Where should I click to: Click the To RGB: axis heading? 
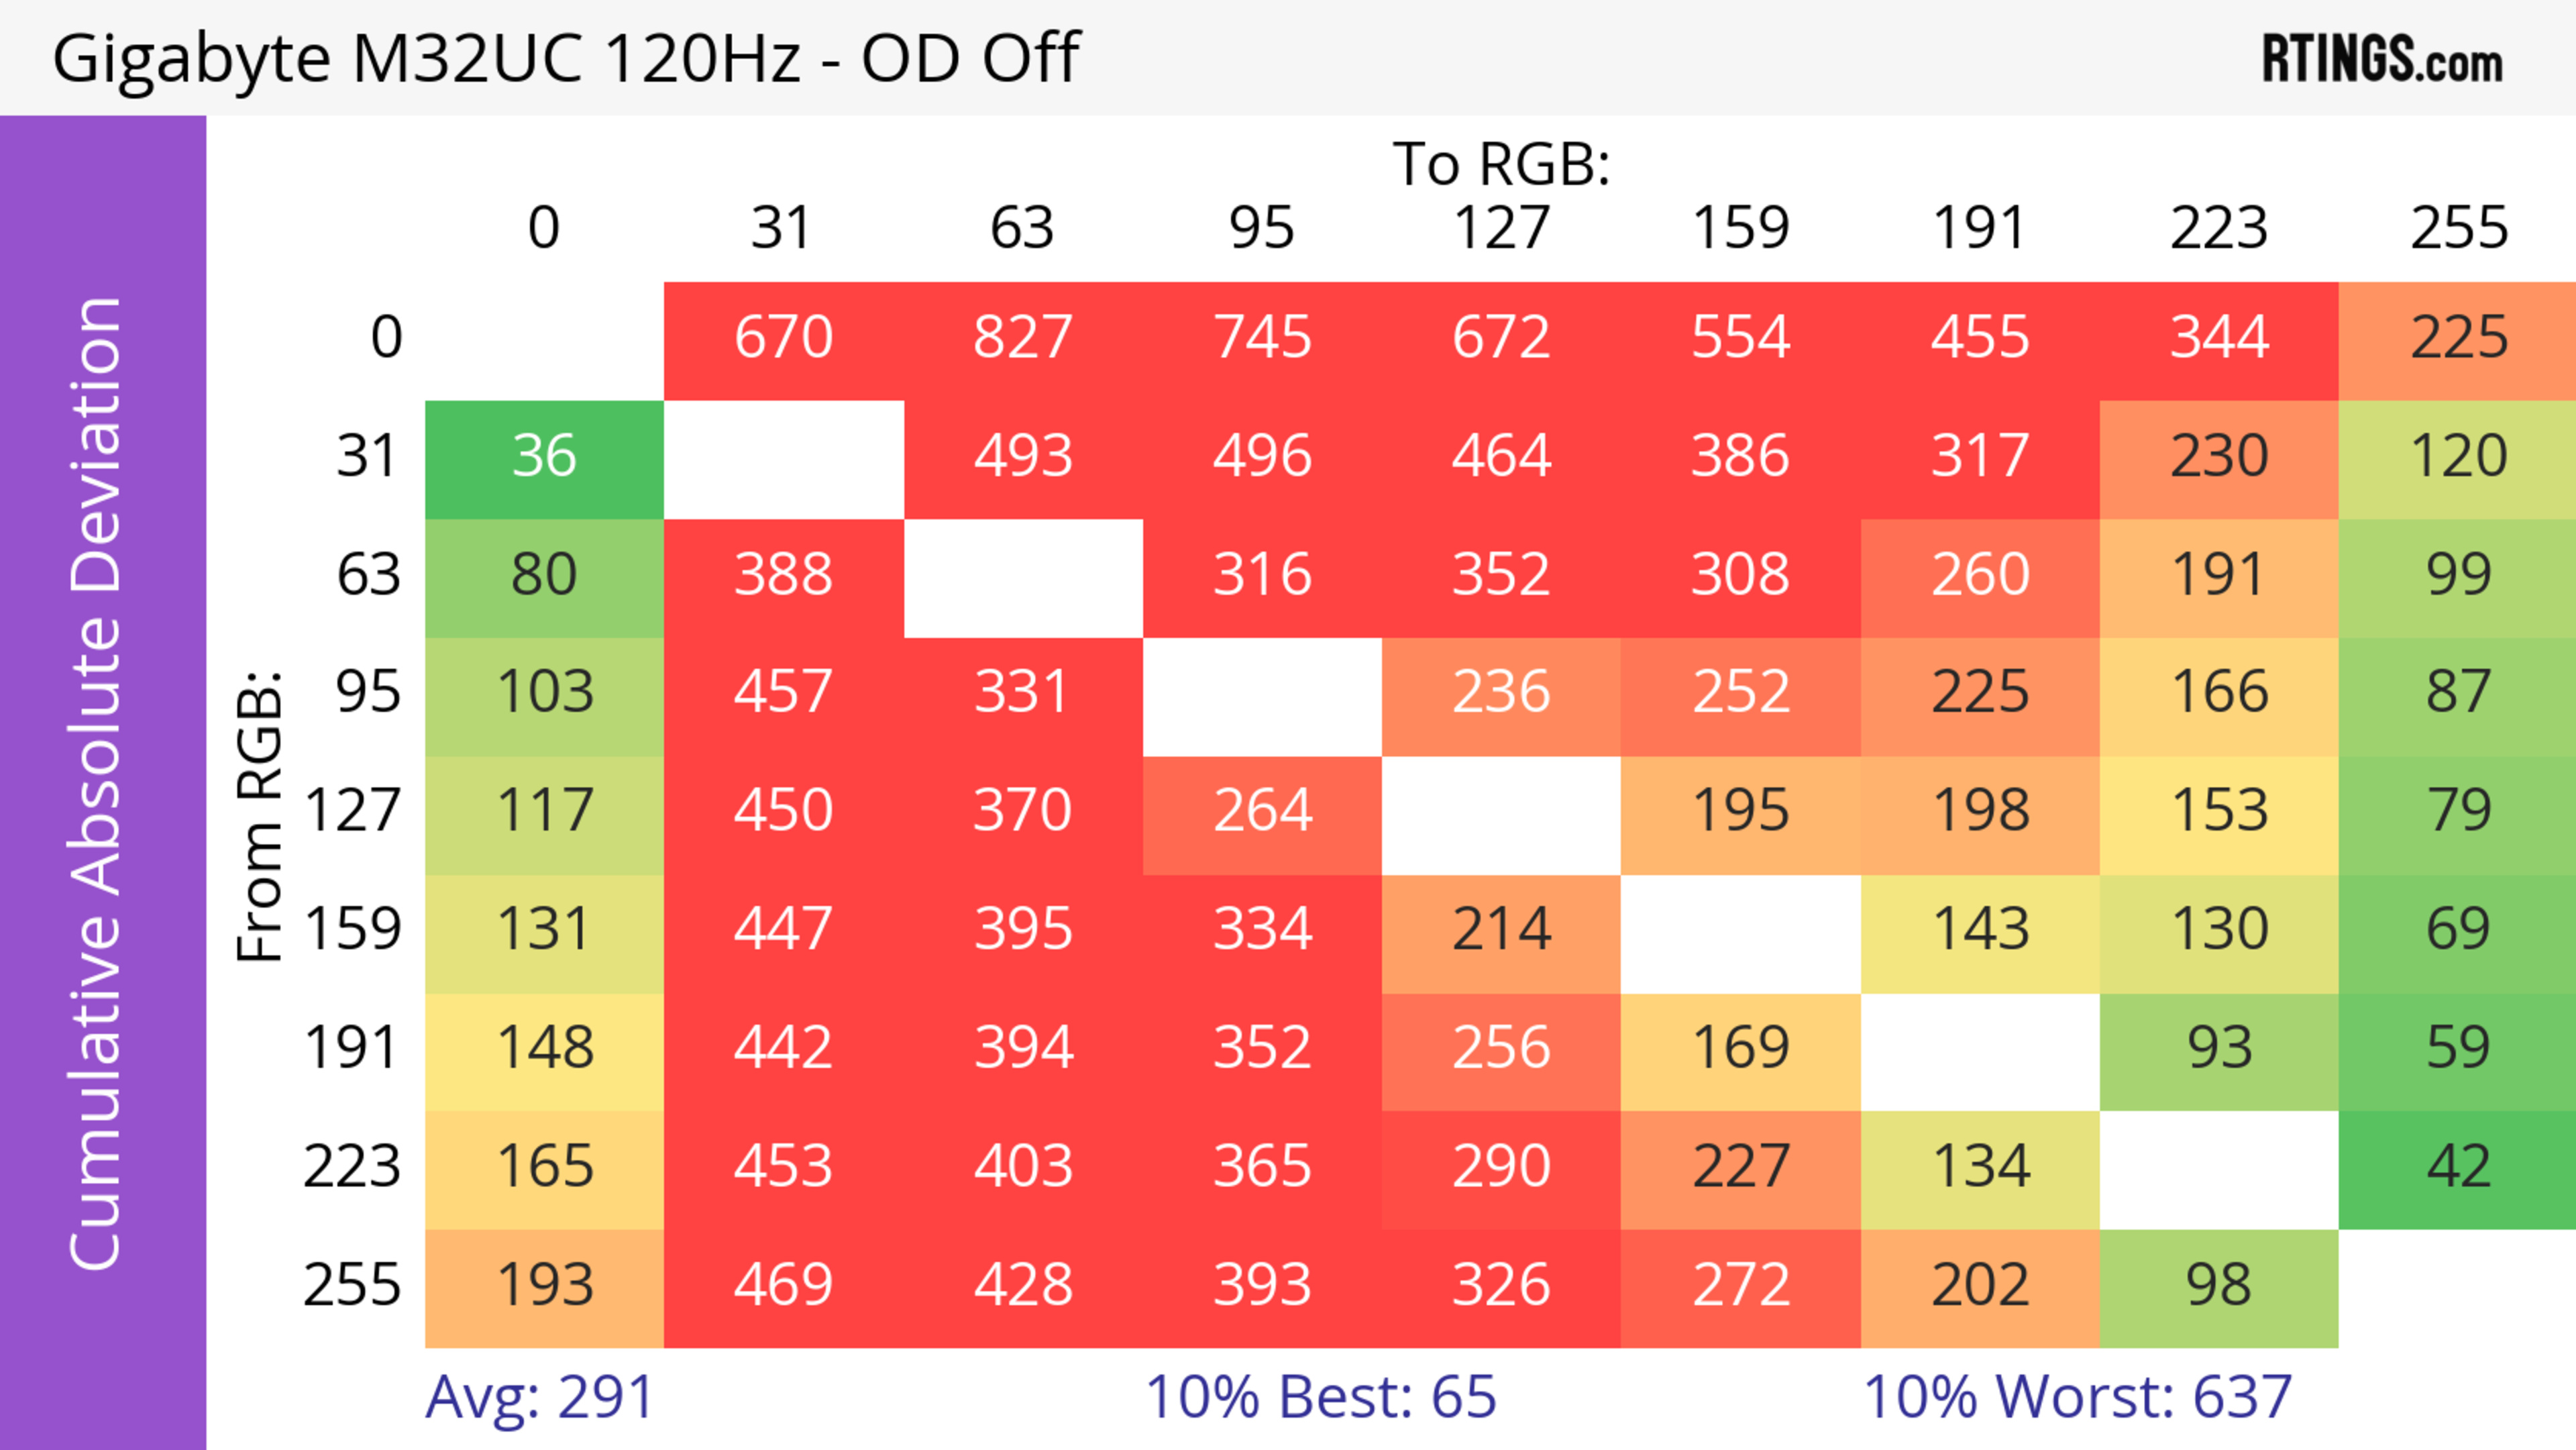click(1501, 164)
